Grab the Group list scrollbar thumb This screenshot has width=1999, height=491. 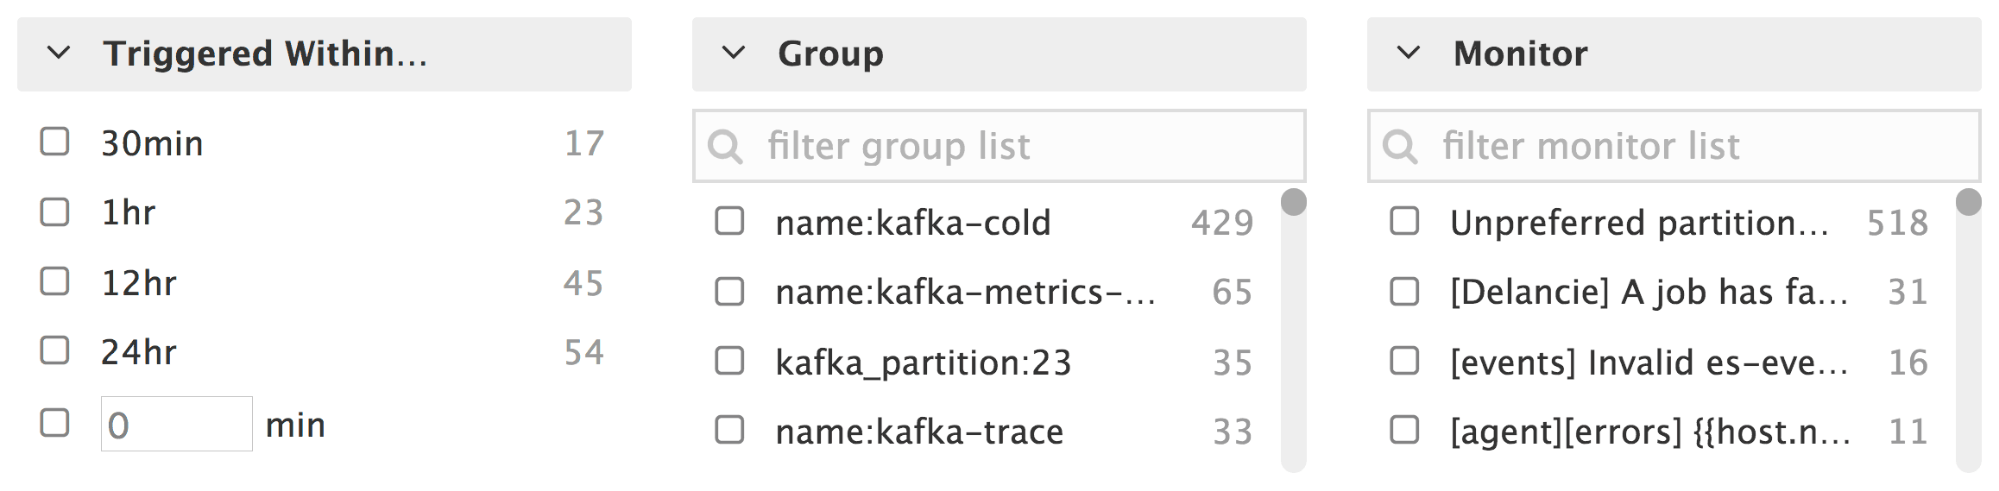1293,203
